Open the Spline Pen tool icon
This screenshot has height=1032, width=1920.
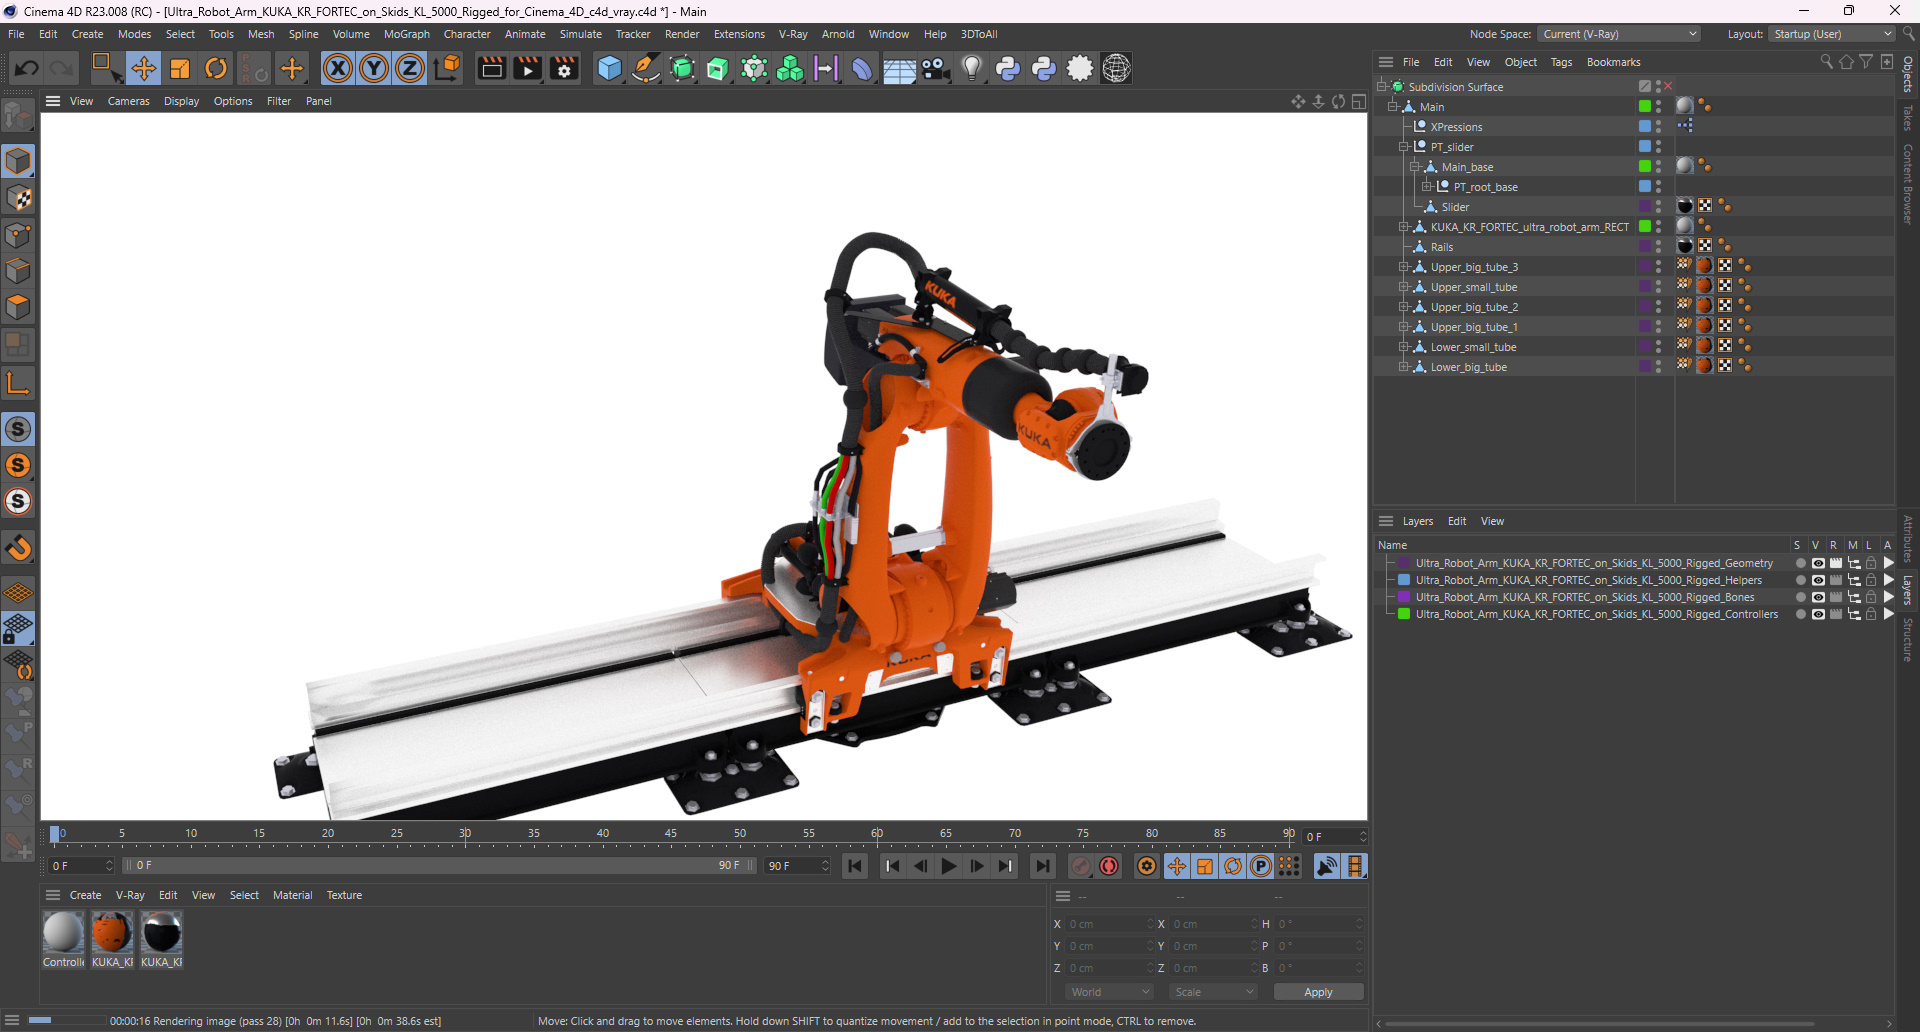[x=646, y=68]
